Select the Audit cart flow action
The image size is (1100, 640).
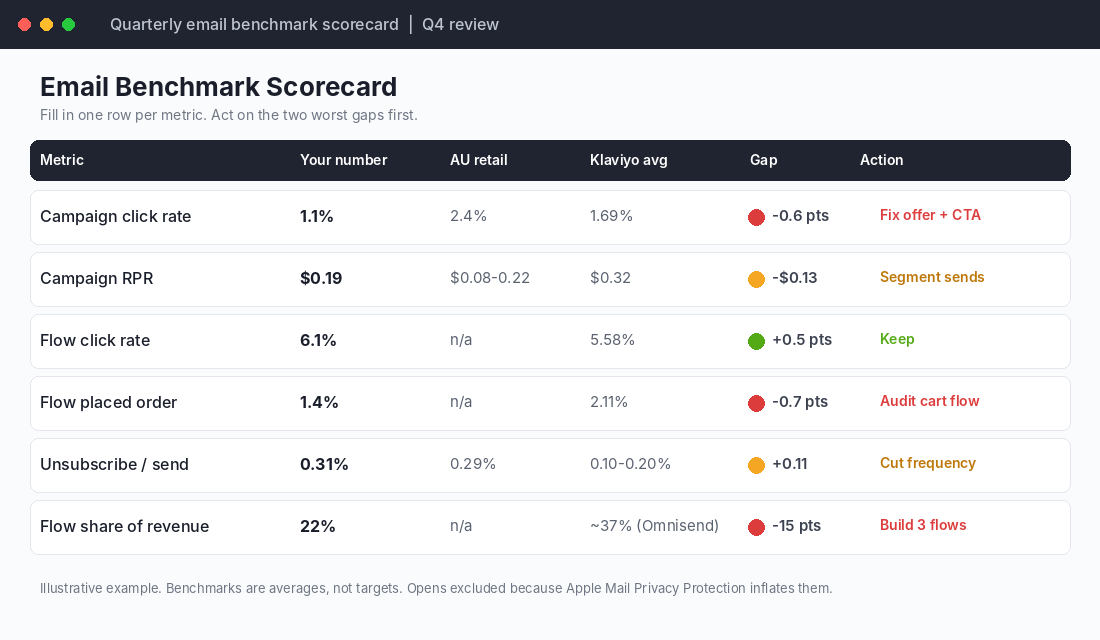click(930, 401)
